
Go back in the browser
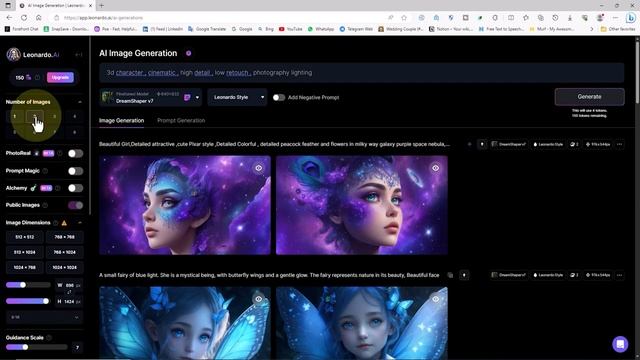tap(9, 18)
